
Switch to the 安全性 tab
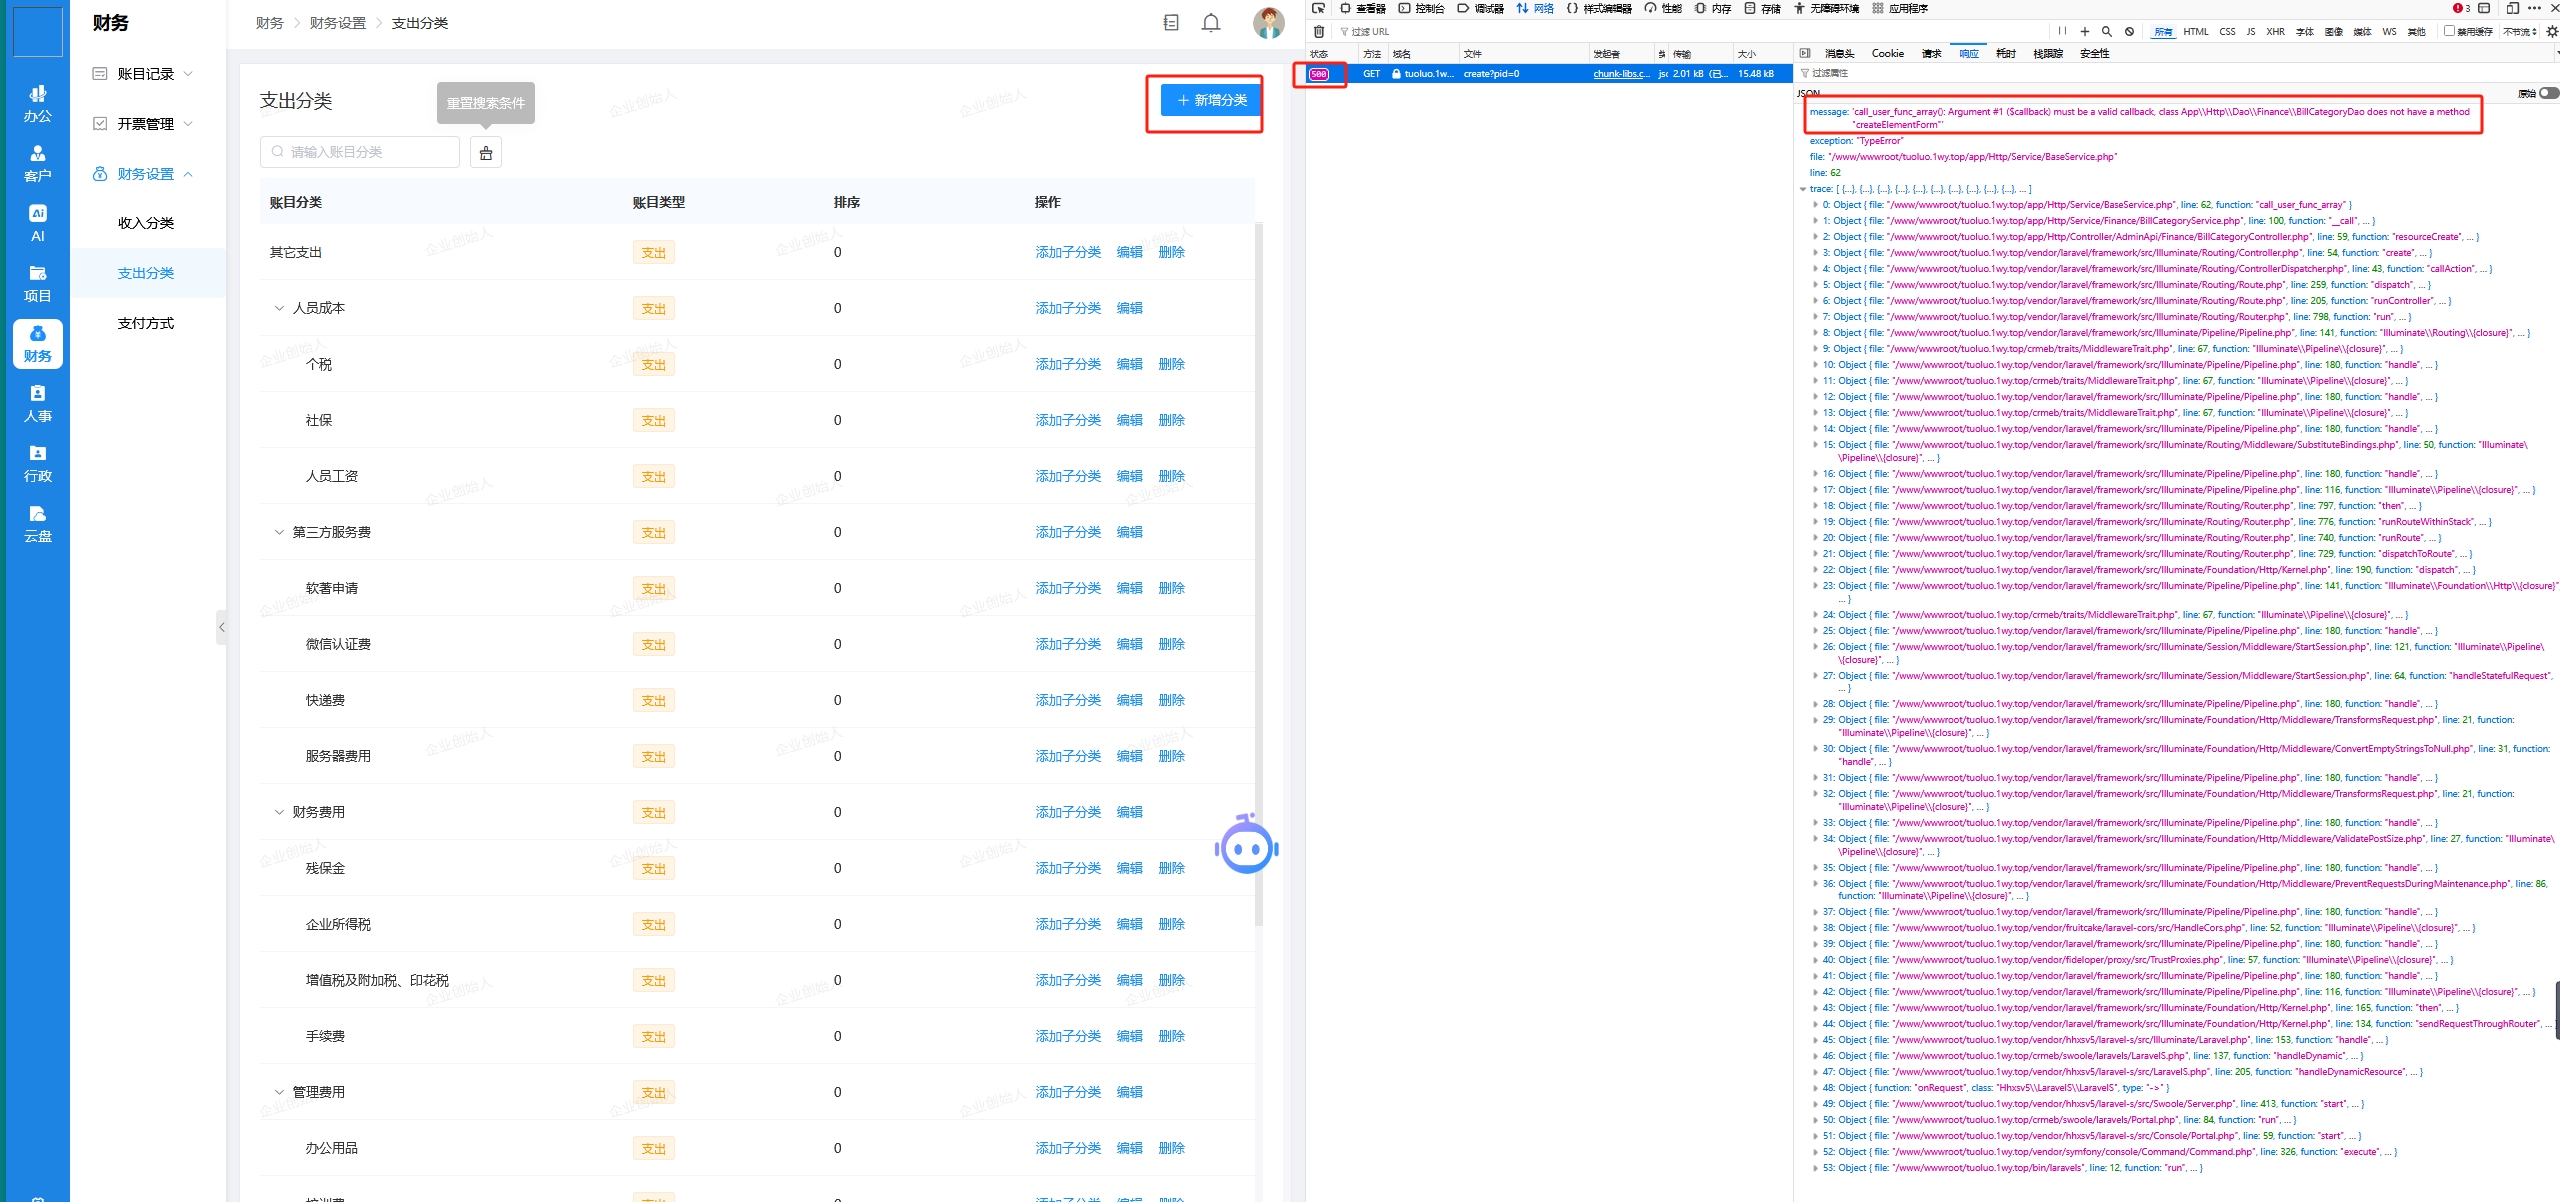[2094, 53]
